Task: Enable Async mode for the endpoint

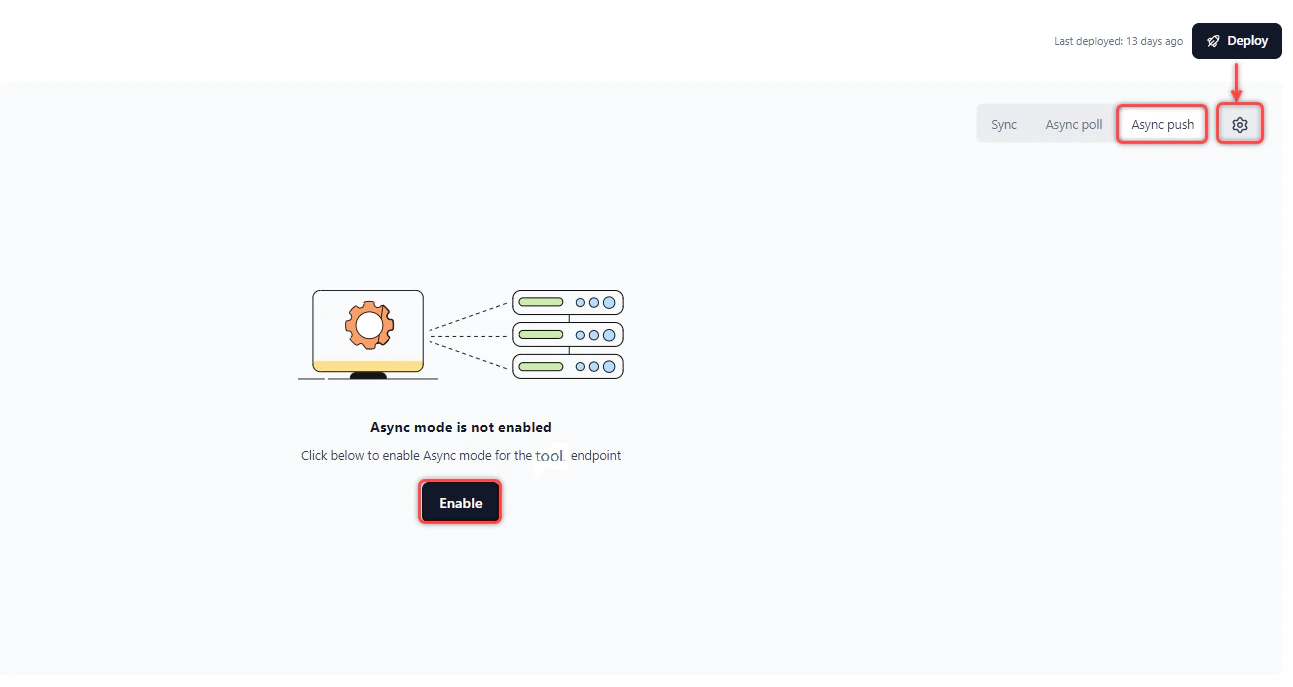Action: pyautogui.click(x=459, y=501)
